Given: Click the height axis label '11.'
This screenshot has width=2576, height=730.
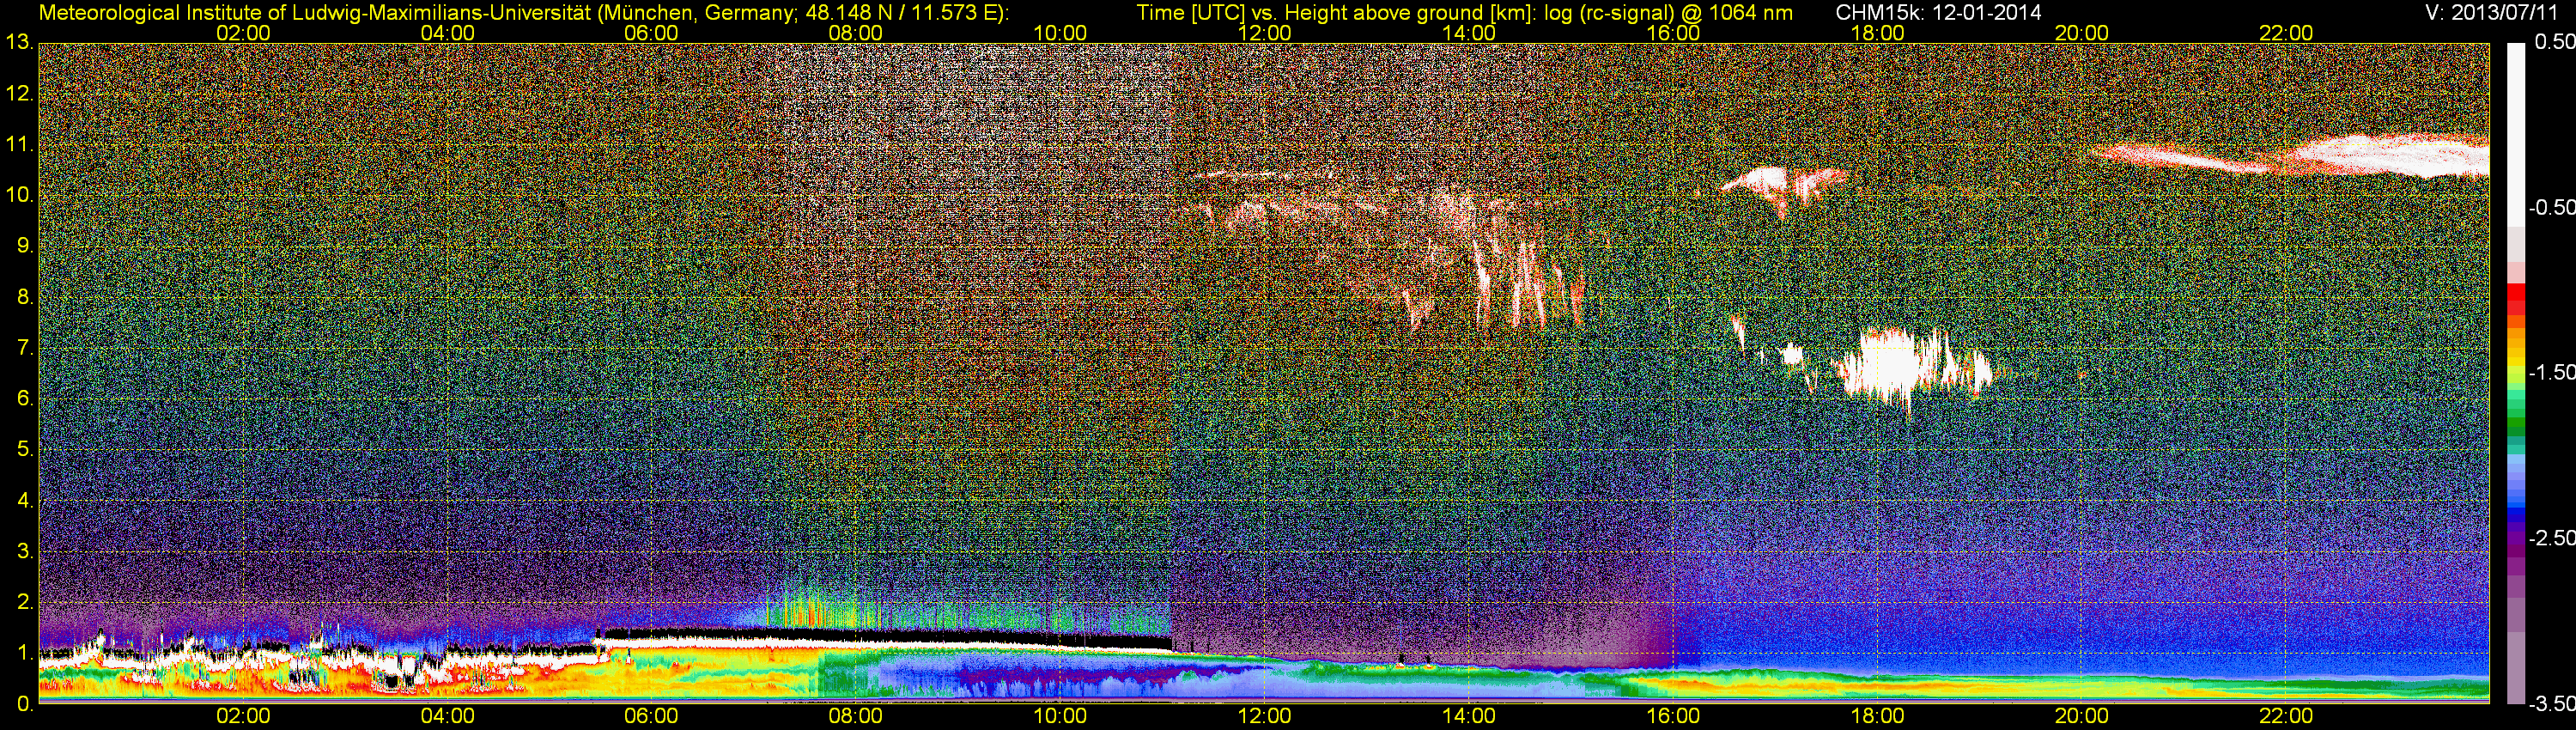Looking at the screenshot, I should tap(19, 145).
